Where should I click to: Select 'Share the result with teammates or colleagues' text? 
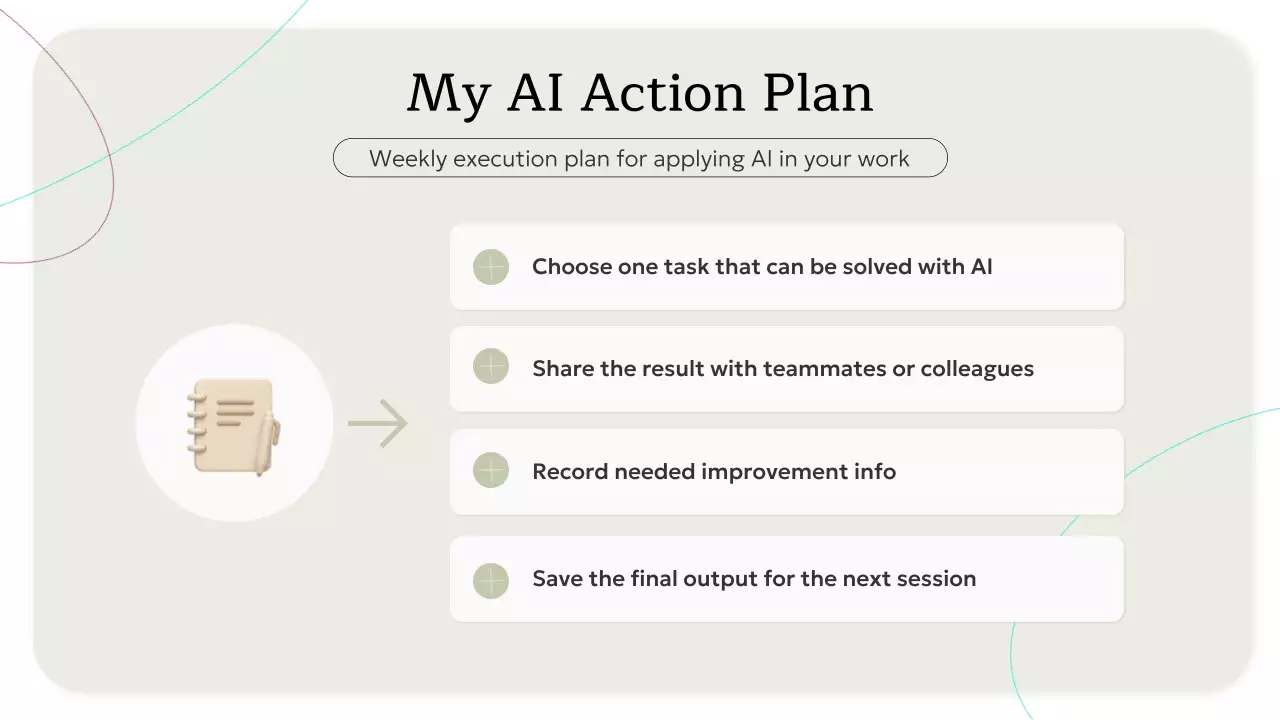coord(782,369)
